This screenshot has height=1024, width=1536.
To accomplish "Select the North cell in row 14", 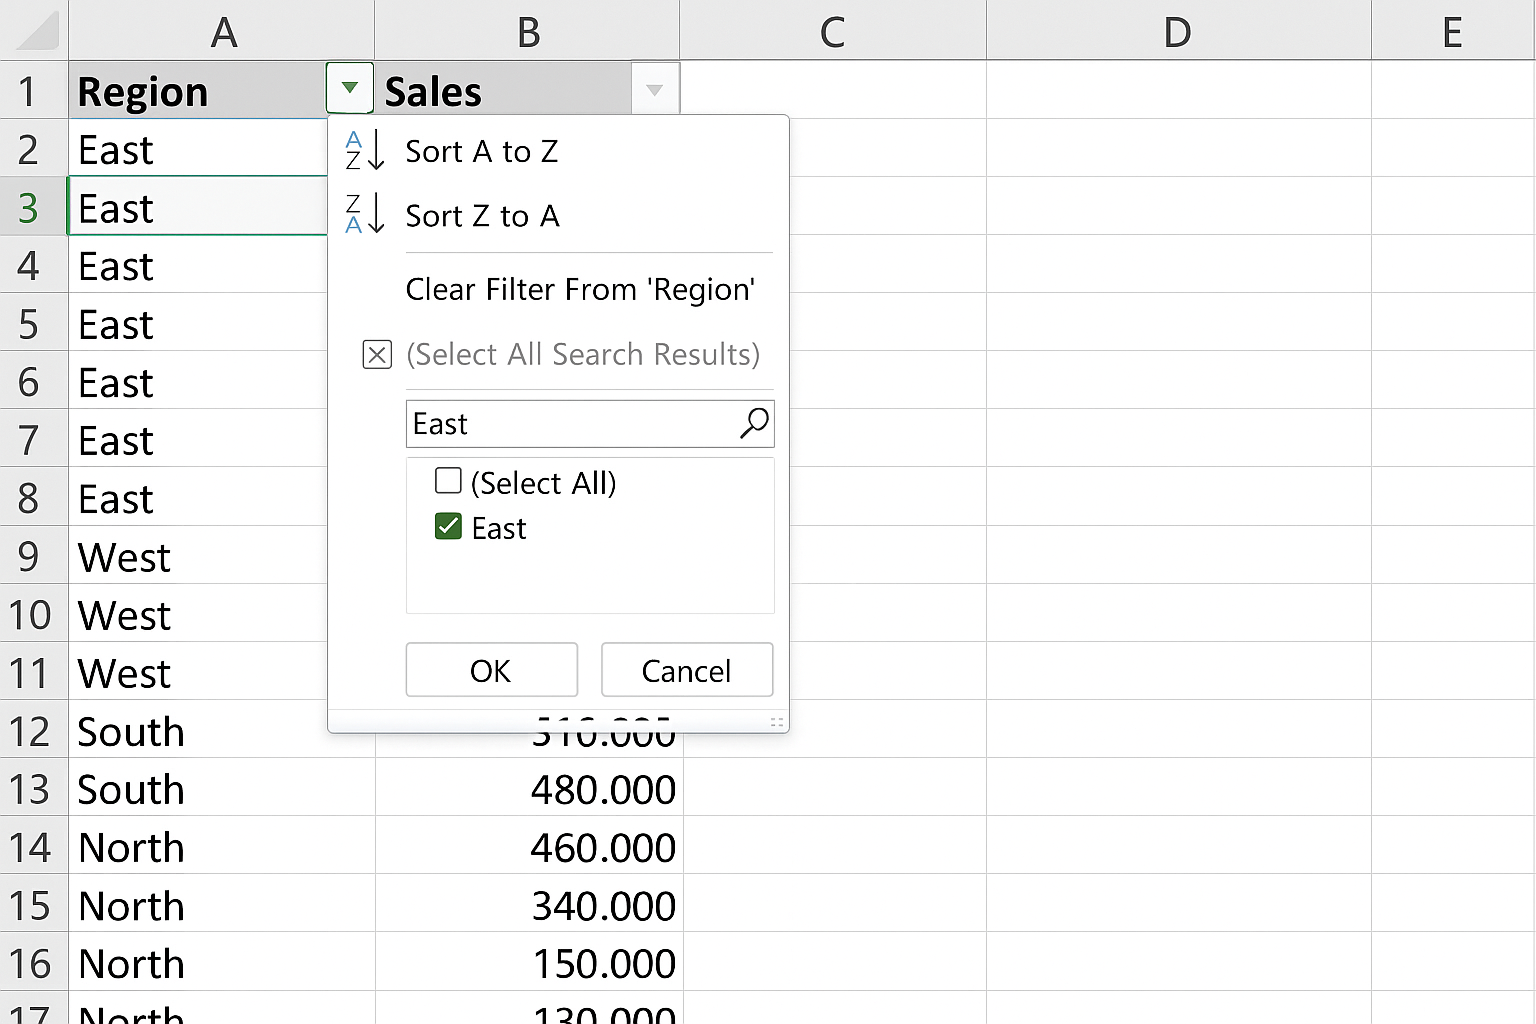I will coord(222,847).
